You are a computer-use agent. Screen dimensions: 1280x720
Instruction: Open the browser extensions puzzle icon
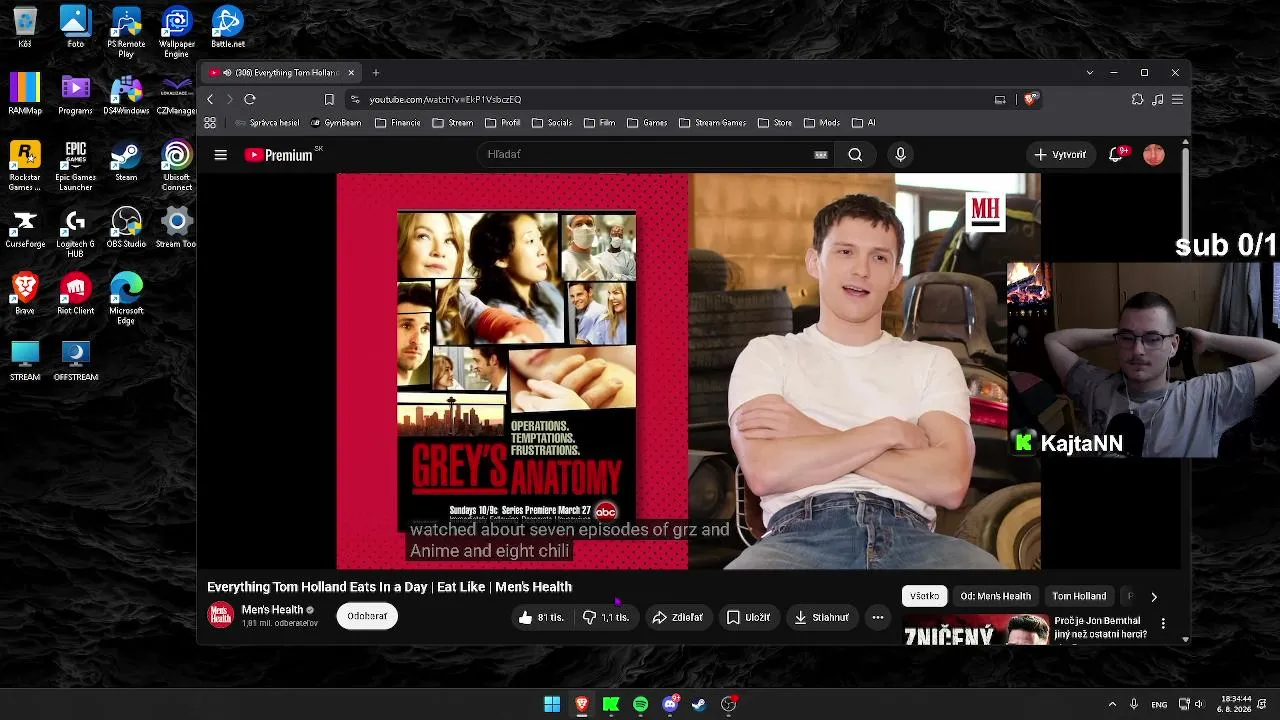[1137, 100]
